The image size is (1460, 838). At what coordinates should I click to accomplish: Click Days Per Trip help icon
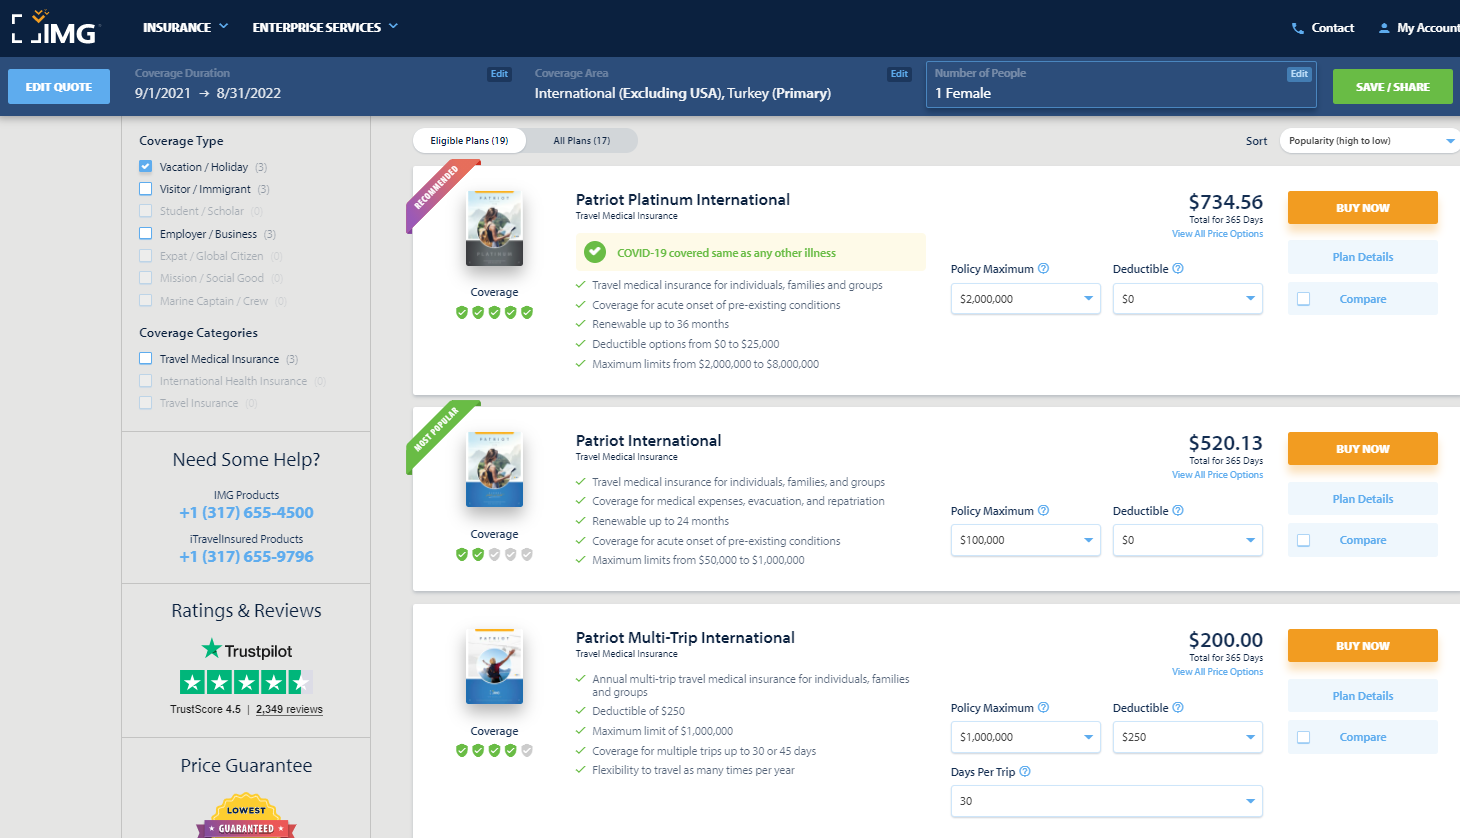coord(1024,772)
